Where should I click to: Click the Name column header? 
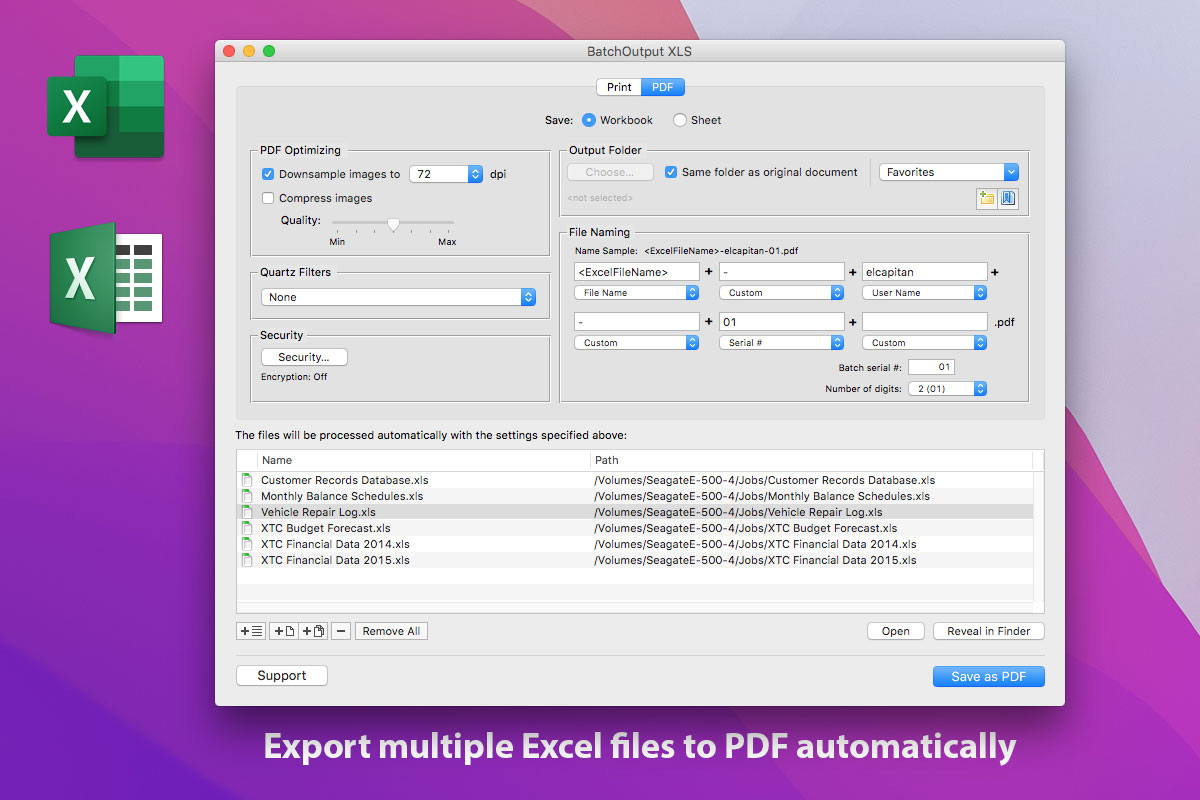pos(424,460)
